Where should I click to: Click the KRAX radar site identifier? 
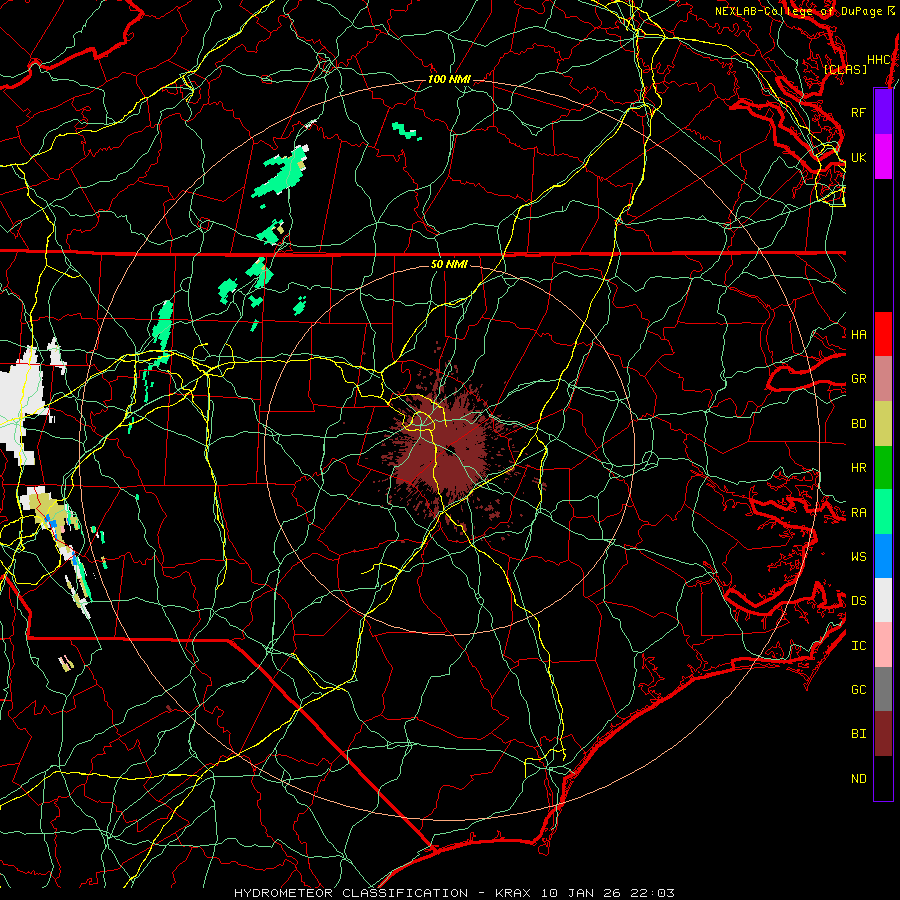pos(513,893)
